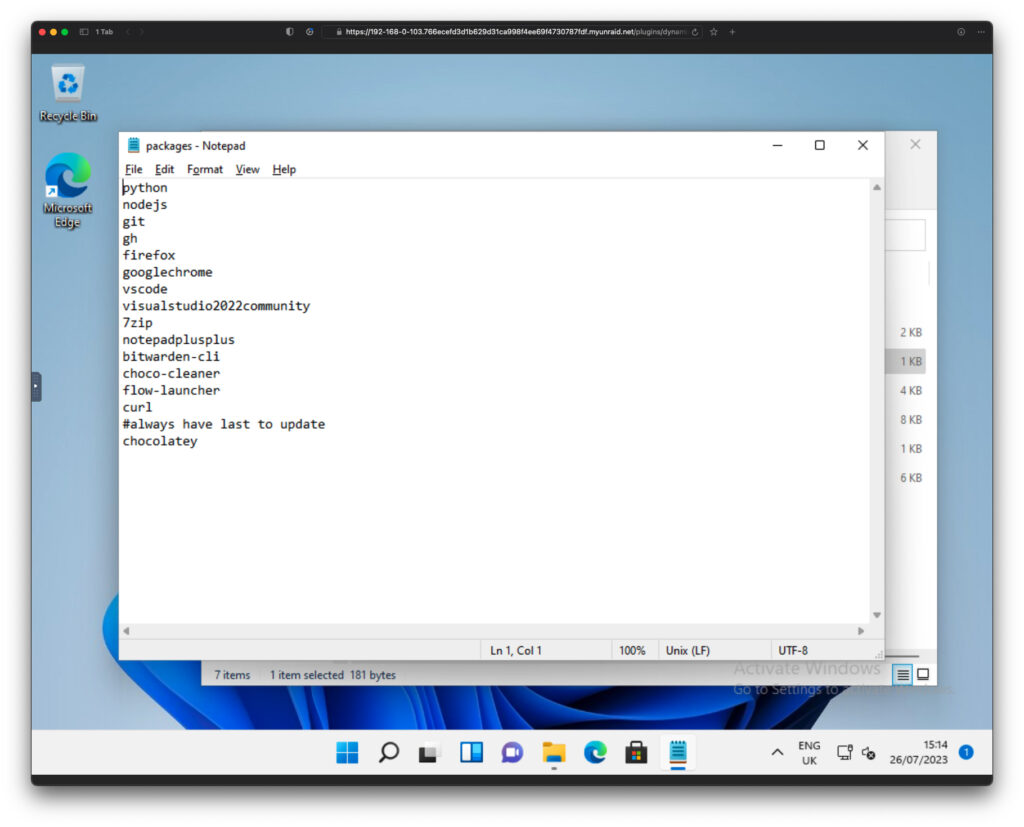Screen dimensions: 1024x827
Task: Click the 'Ln 1, Col 1' status entry
Action: [x=516, y=651]
